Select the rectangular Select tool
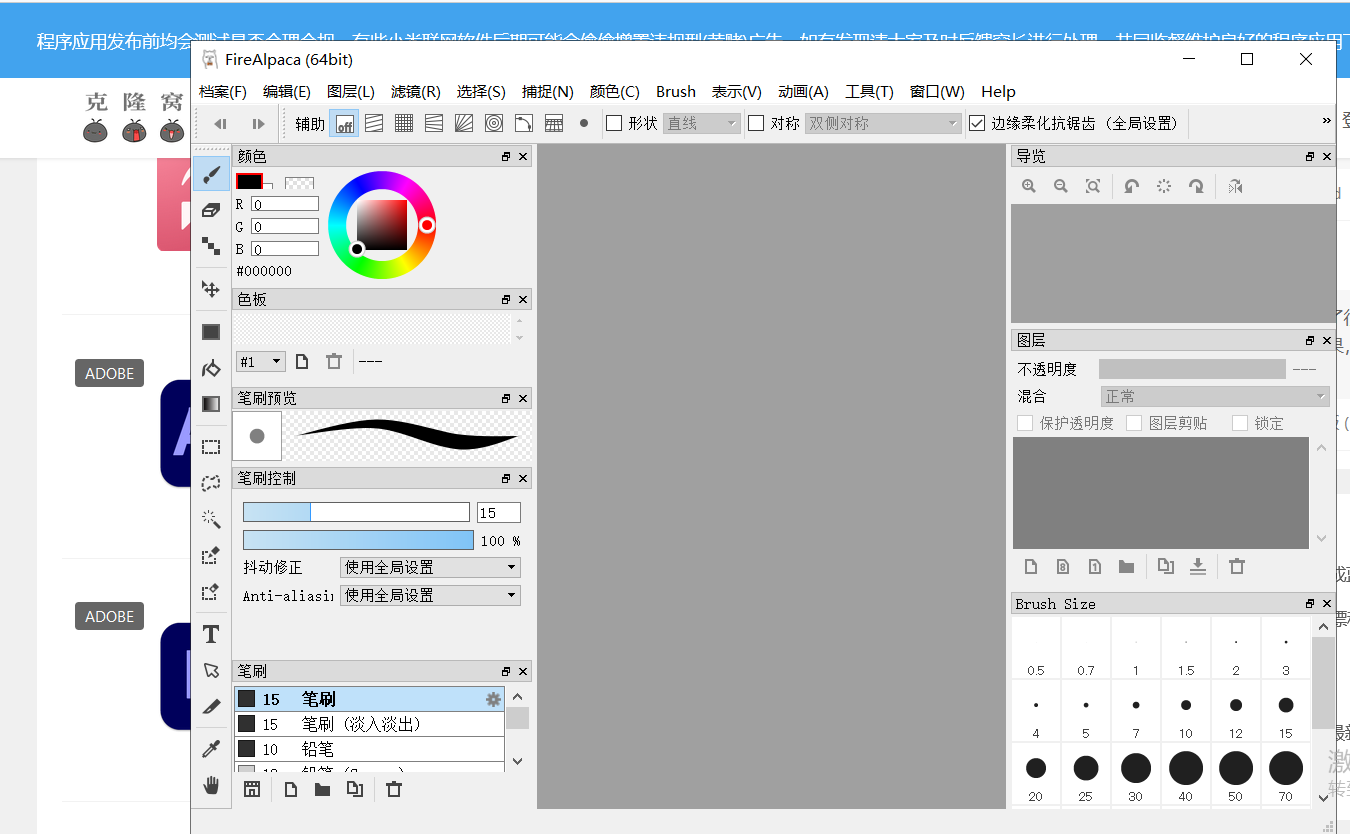Screen dimensions: 1350x834 (x=211, y=447)
